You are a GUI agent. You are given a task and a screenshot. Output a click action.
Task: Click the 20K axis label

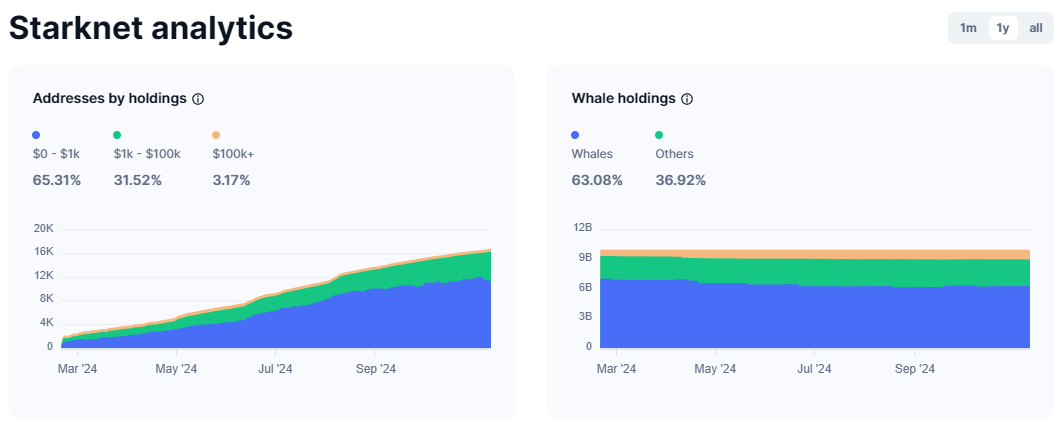pos(43,229)
